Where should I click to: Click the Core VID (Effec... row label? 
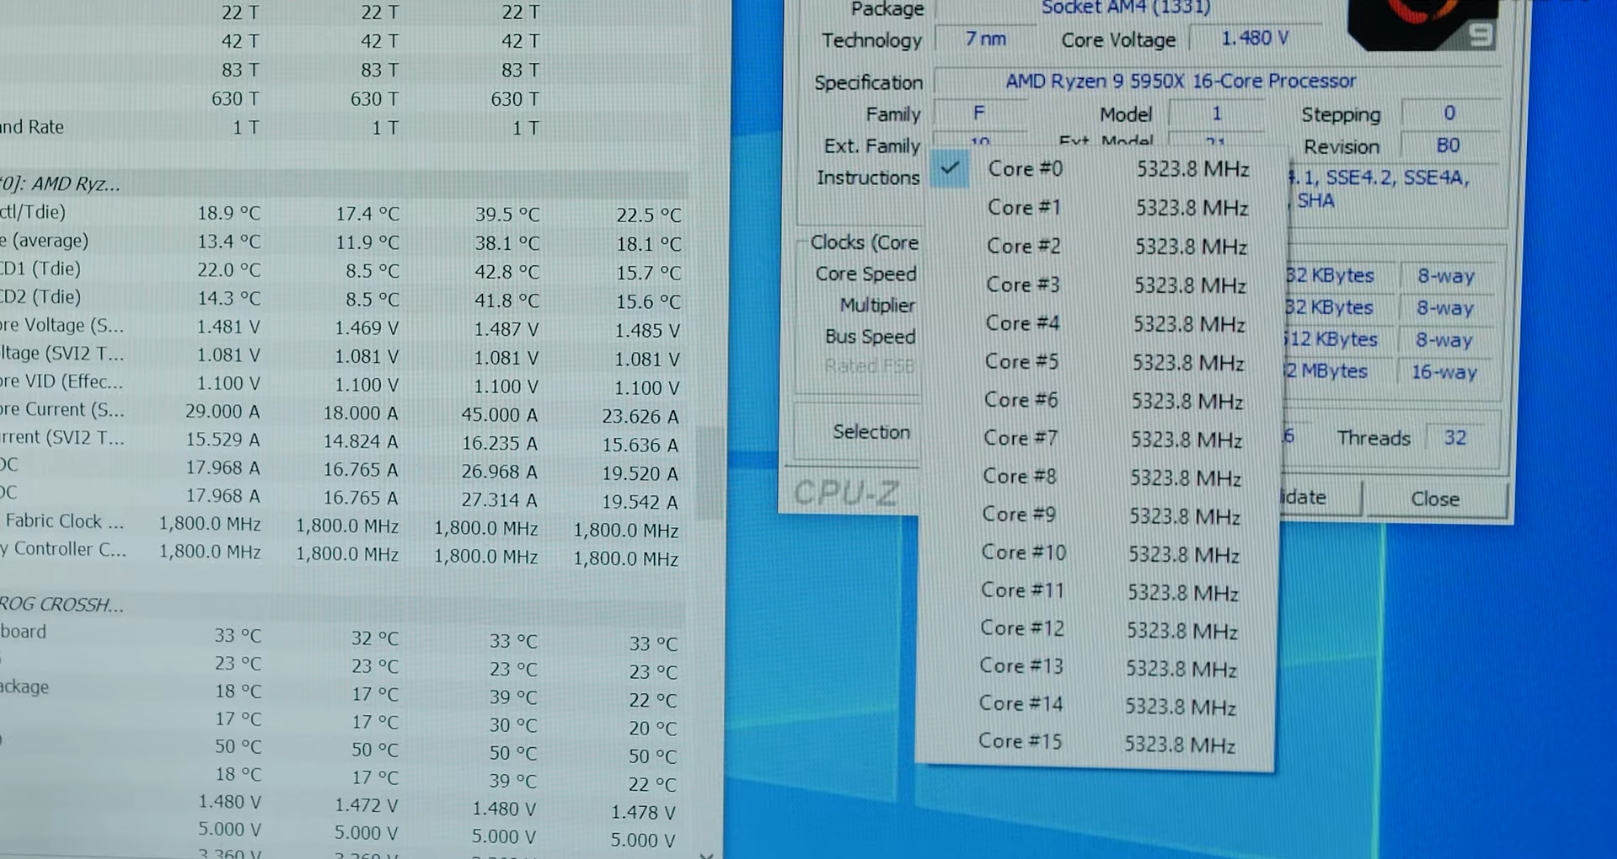pyautogui.click(x=62, y=381)
